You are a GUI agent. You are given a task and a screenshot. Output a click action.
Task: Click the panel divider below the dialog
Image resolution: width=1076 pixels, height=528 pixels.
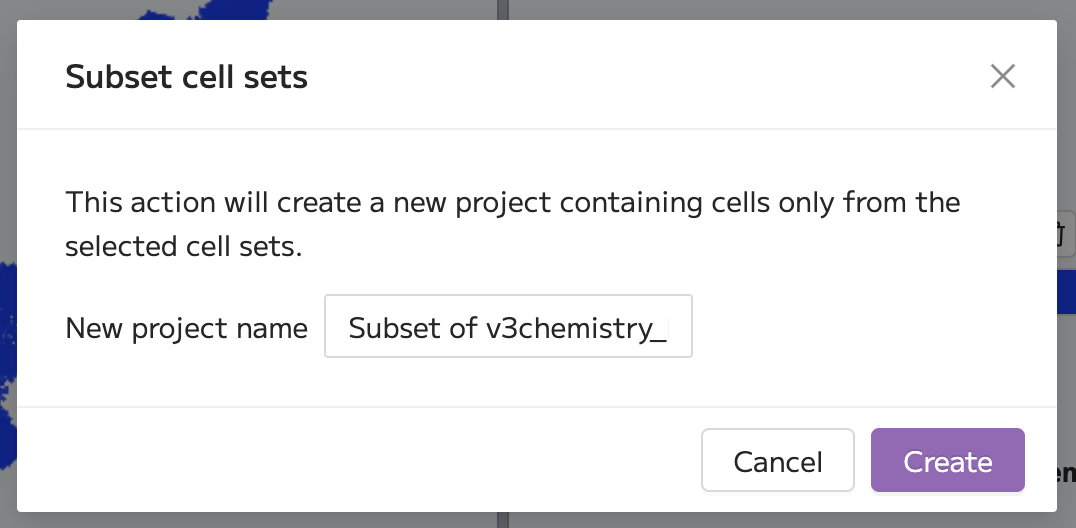[x=503, y=520]
